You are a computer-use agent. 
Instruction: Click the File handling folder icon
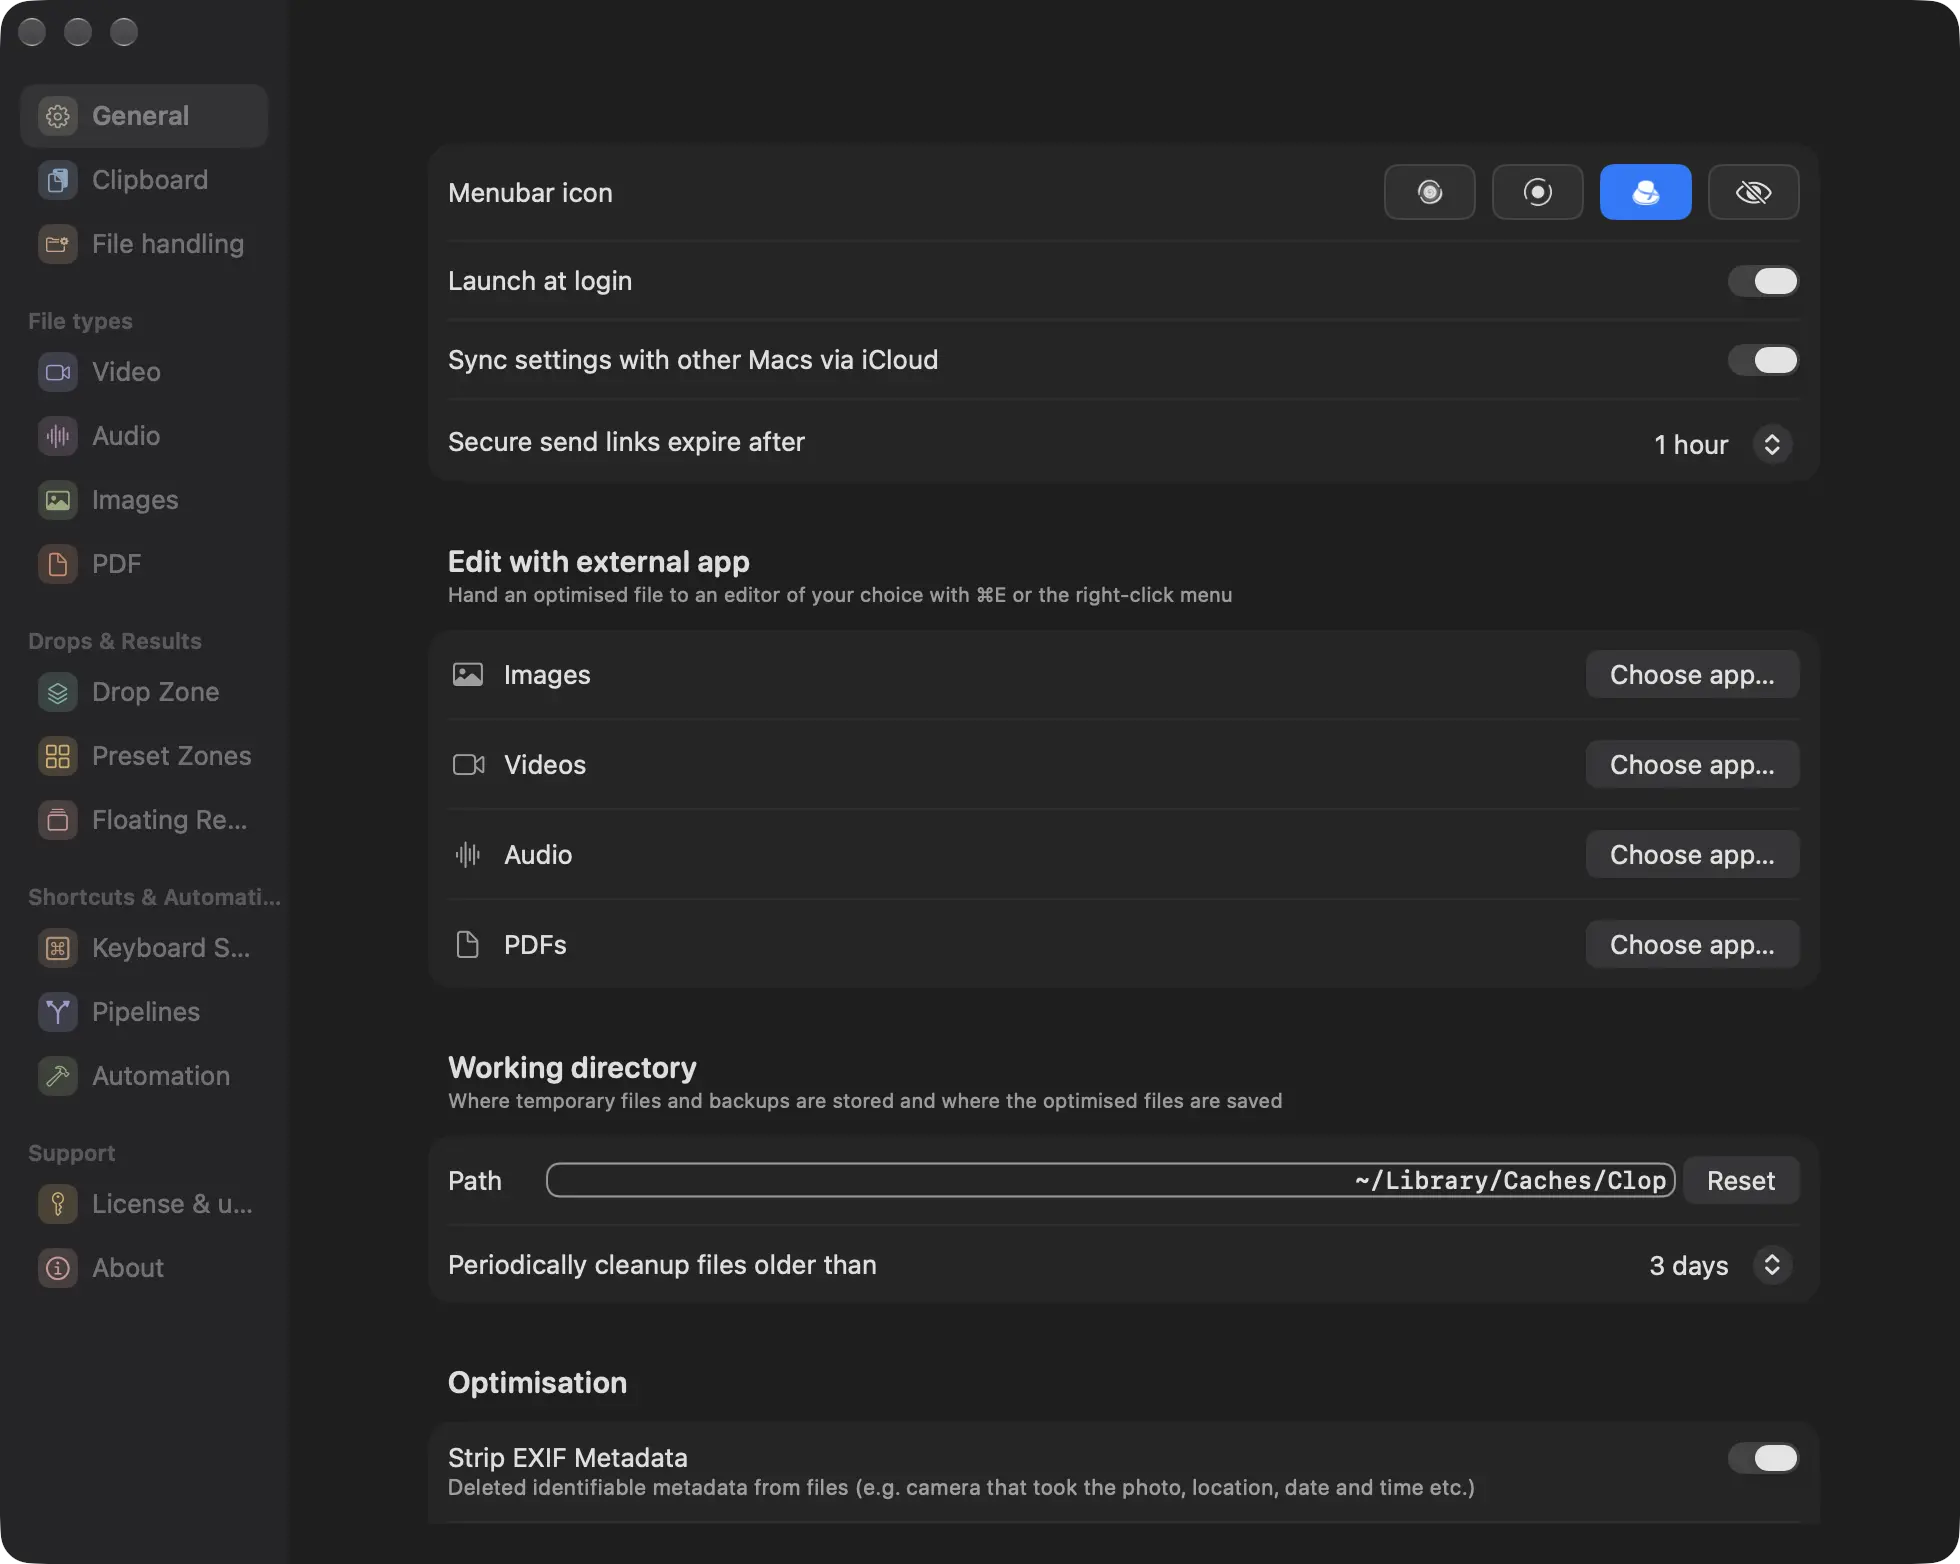pyautogui.click(x=58, y=244)
